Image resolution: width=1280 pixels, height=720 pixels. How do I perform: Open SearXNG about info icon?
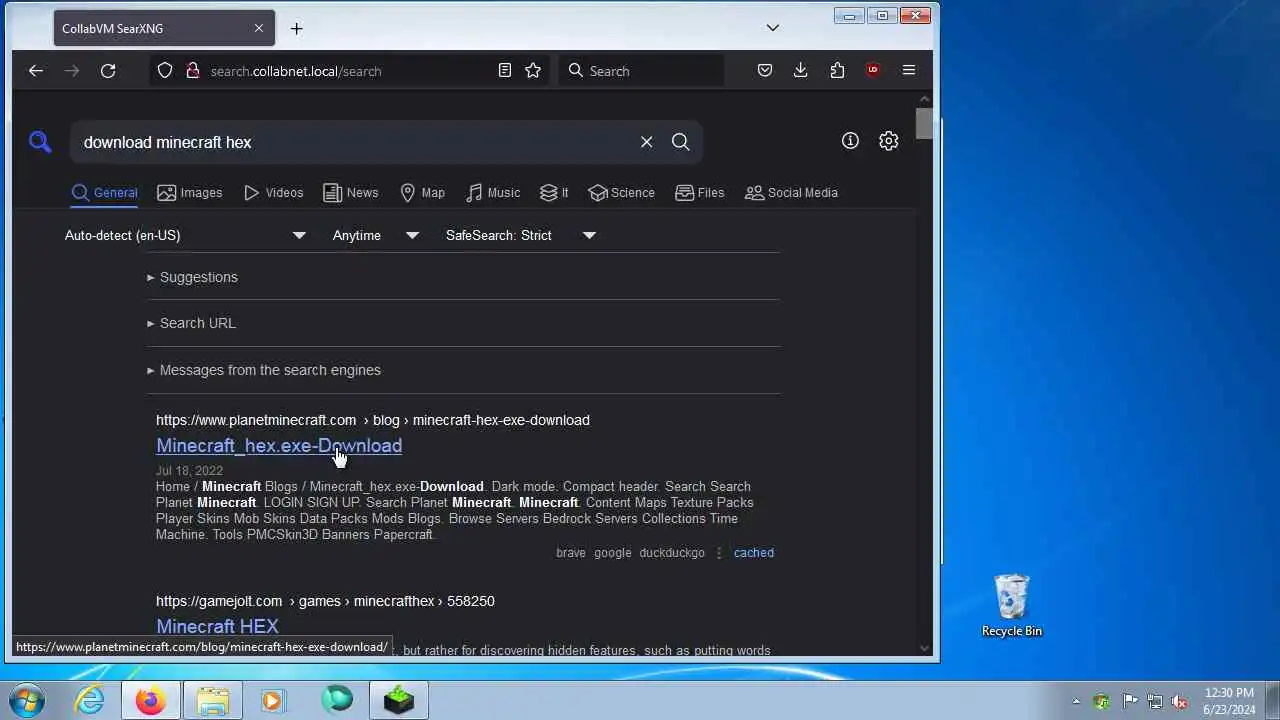(850, 141)
